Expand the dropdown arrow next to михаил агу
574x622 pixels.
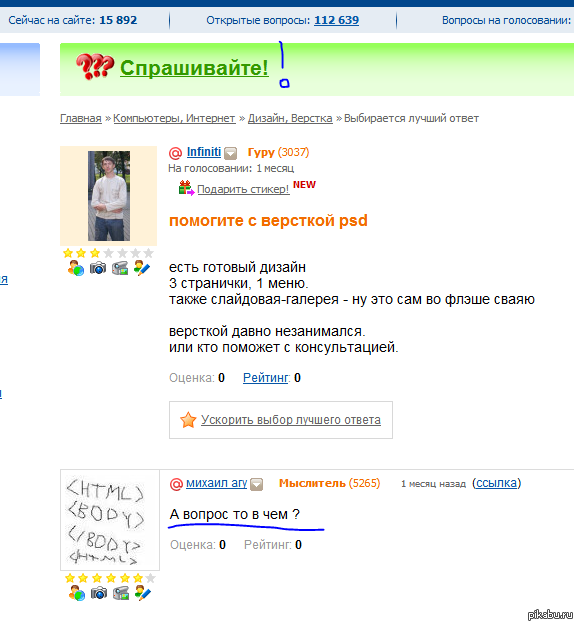(x=257, y=484)
